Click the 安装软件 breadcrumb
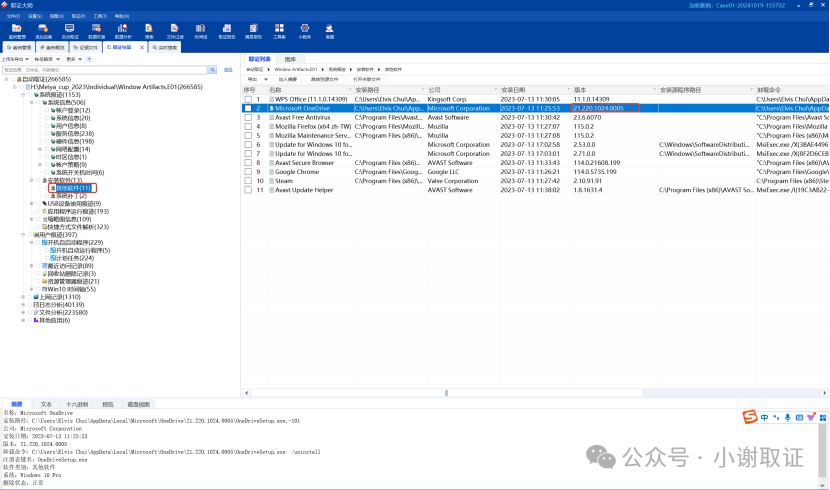830x490 pixels. (x=365, y=69)
